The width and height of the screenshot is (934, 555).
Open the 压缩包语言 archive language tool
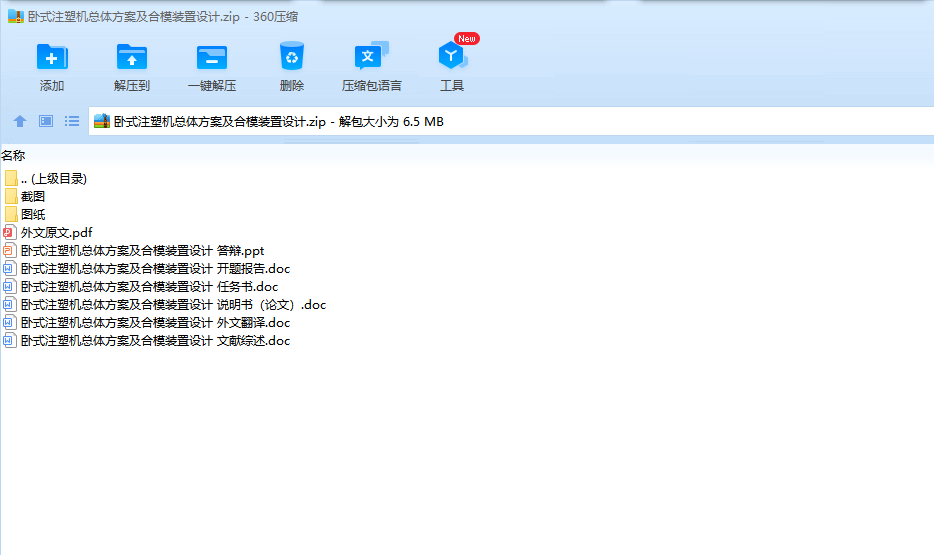[x=371, y=56]
